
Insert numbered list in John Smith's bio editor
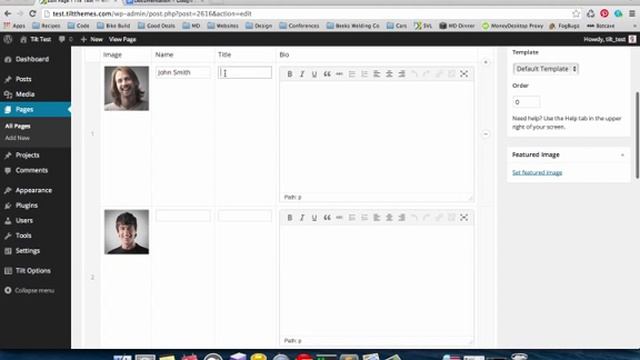(x=364, y=74)
